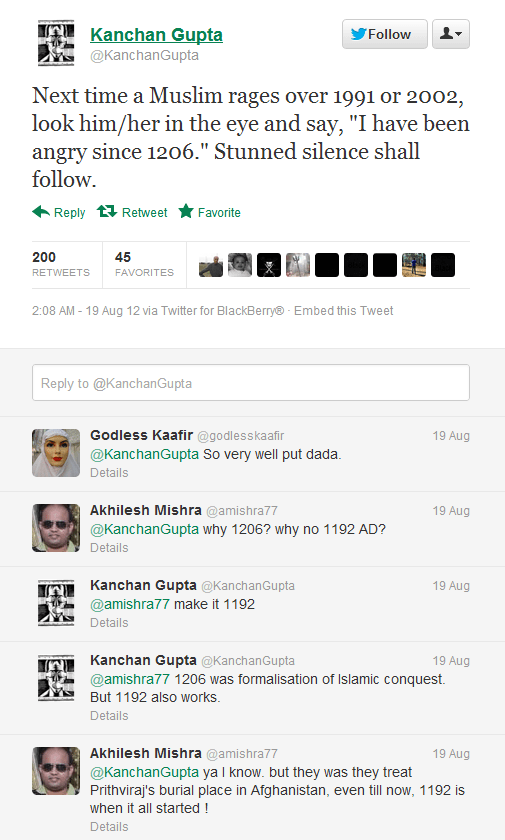Click the Favorite star icon
This screenshot has height=840, width=505.
click(x=186, y=212)
